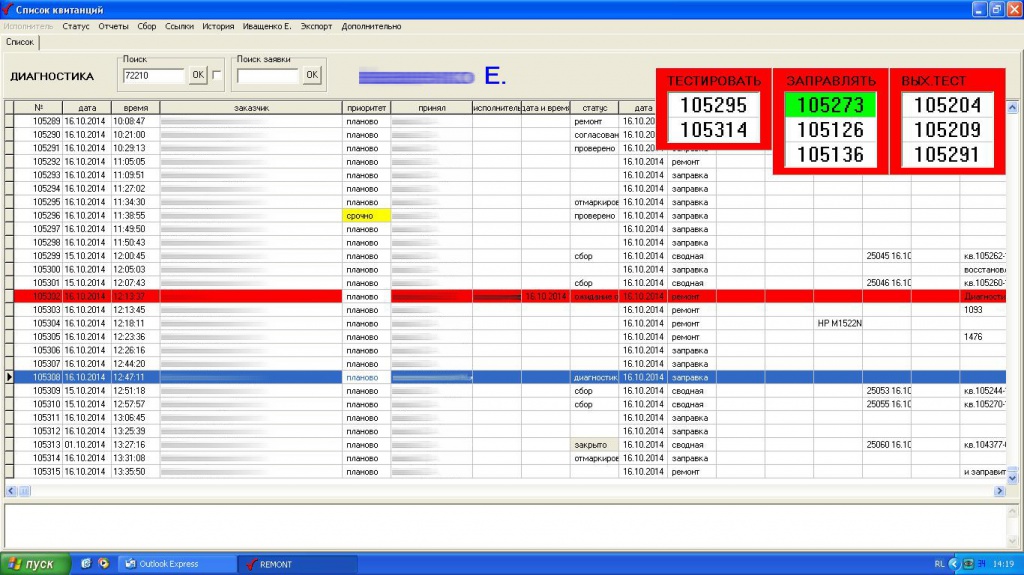Open the Экспорт menu

coord(316,26)
